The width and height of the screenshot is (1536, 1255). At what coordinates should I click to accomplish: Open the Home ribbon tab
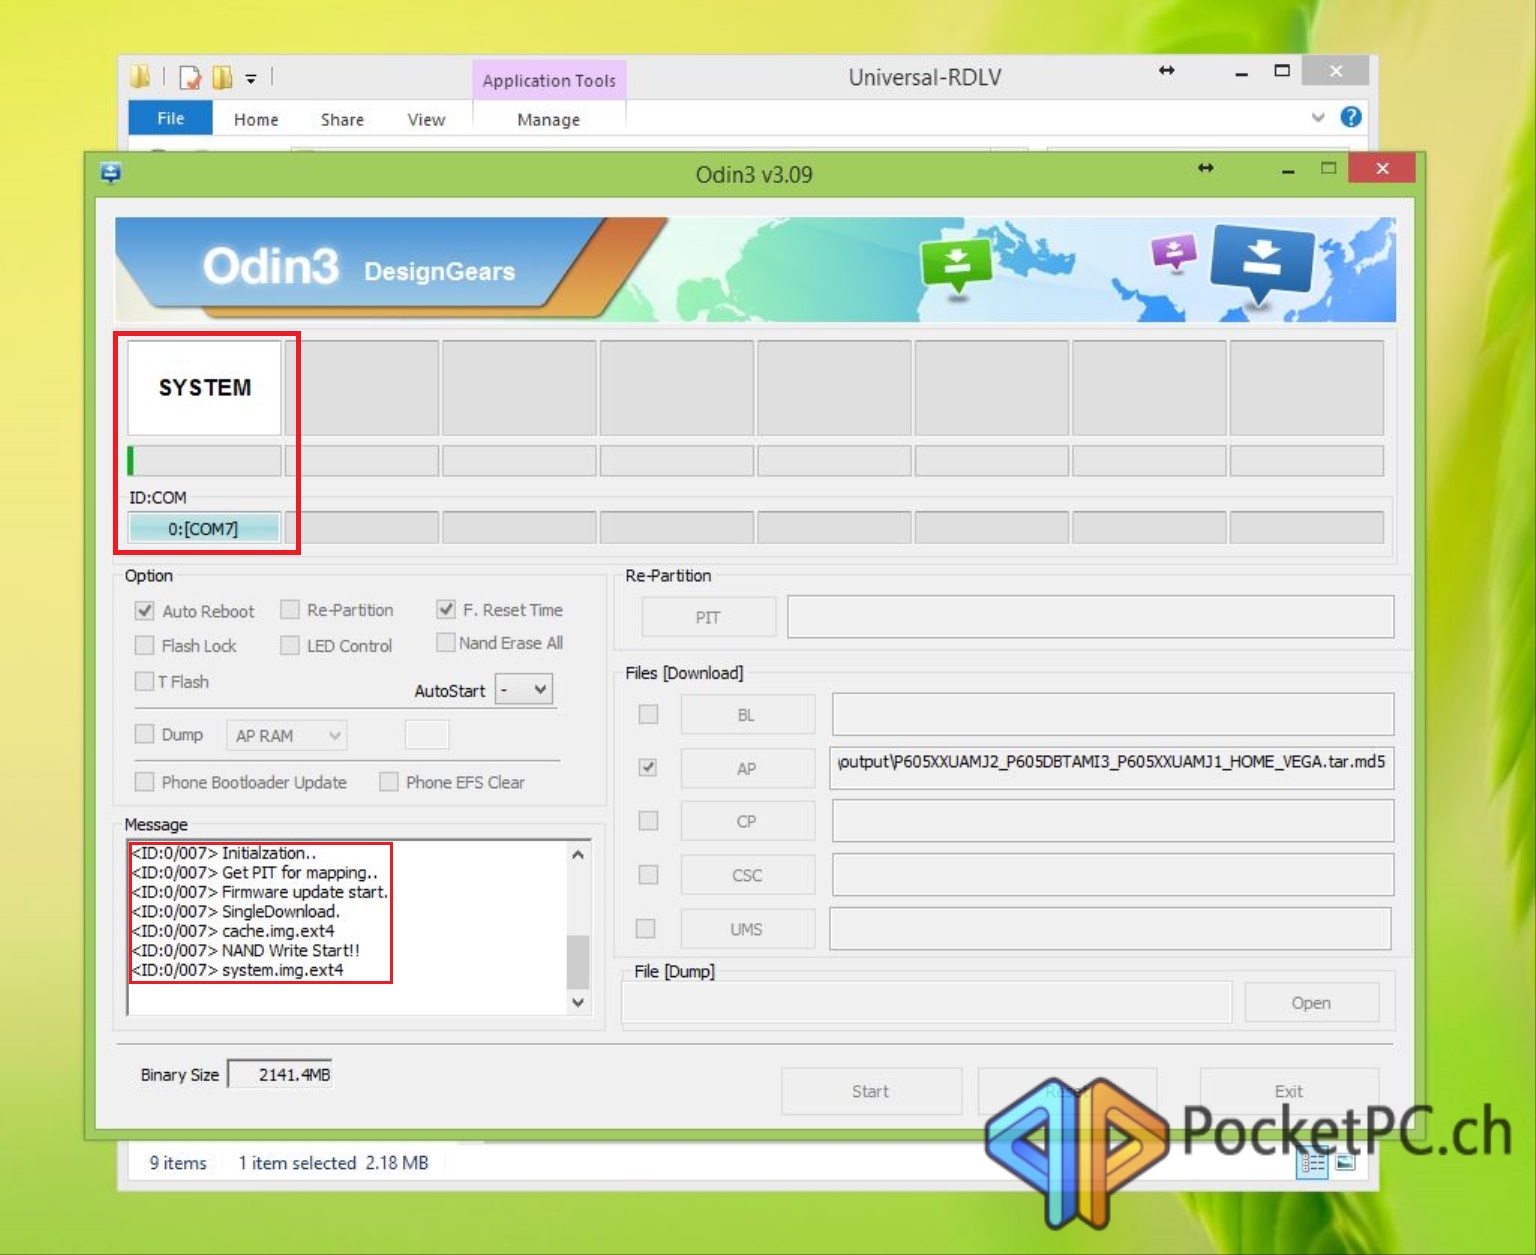256,119
